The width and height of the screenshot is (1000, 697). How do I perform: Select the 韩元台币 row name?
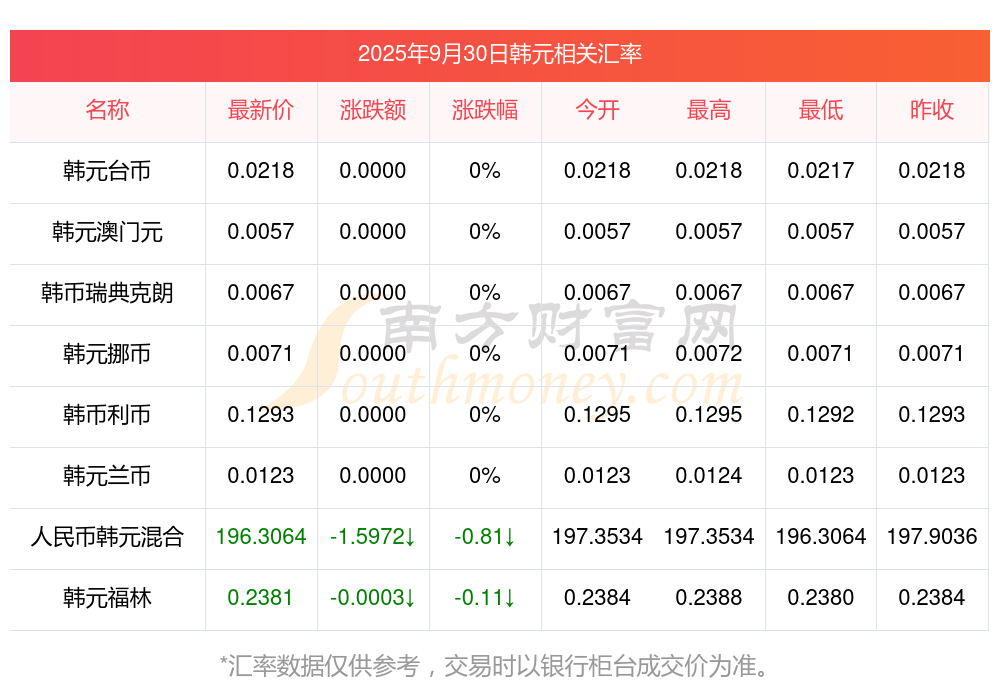pos(107,171)
